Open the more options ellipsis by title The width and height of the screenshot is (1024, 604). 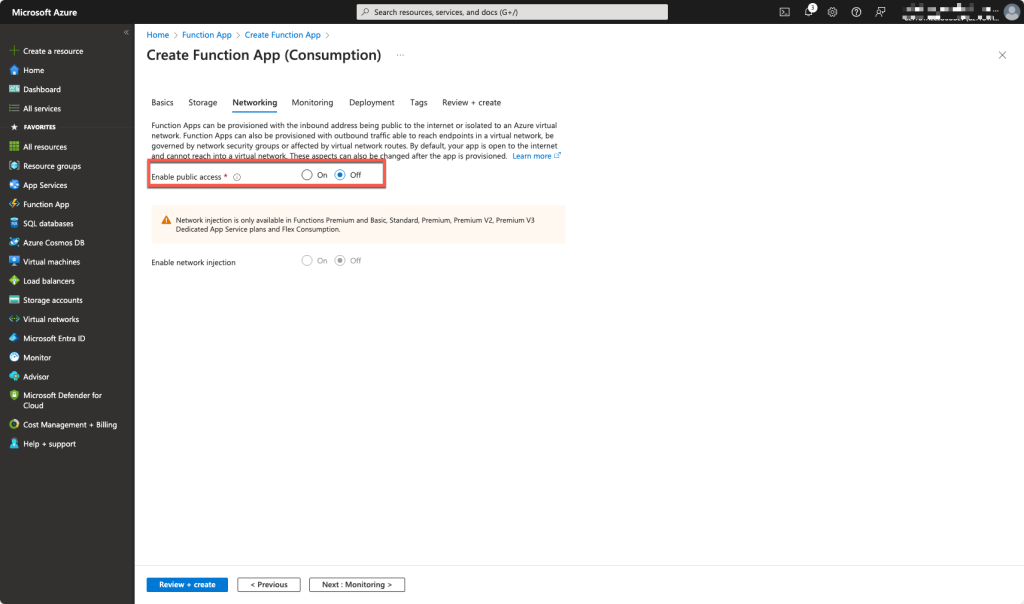click(400, 56)
